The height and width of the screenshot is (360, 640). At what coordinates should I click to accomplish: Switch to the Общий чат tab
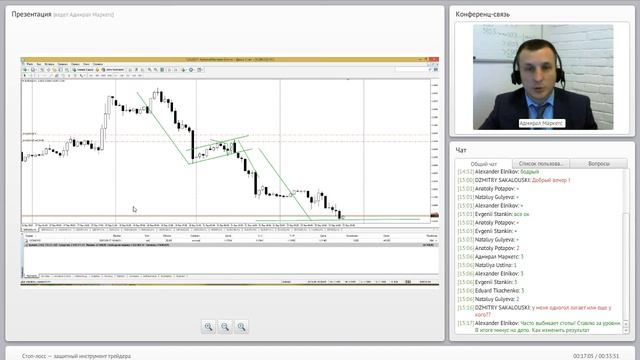coord(484,164)
